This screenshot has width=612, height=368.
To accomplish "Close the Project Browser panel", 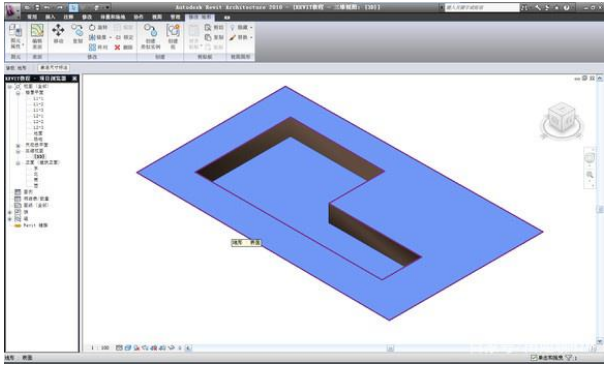I will pyautogui.click(x=74, y=78).
